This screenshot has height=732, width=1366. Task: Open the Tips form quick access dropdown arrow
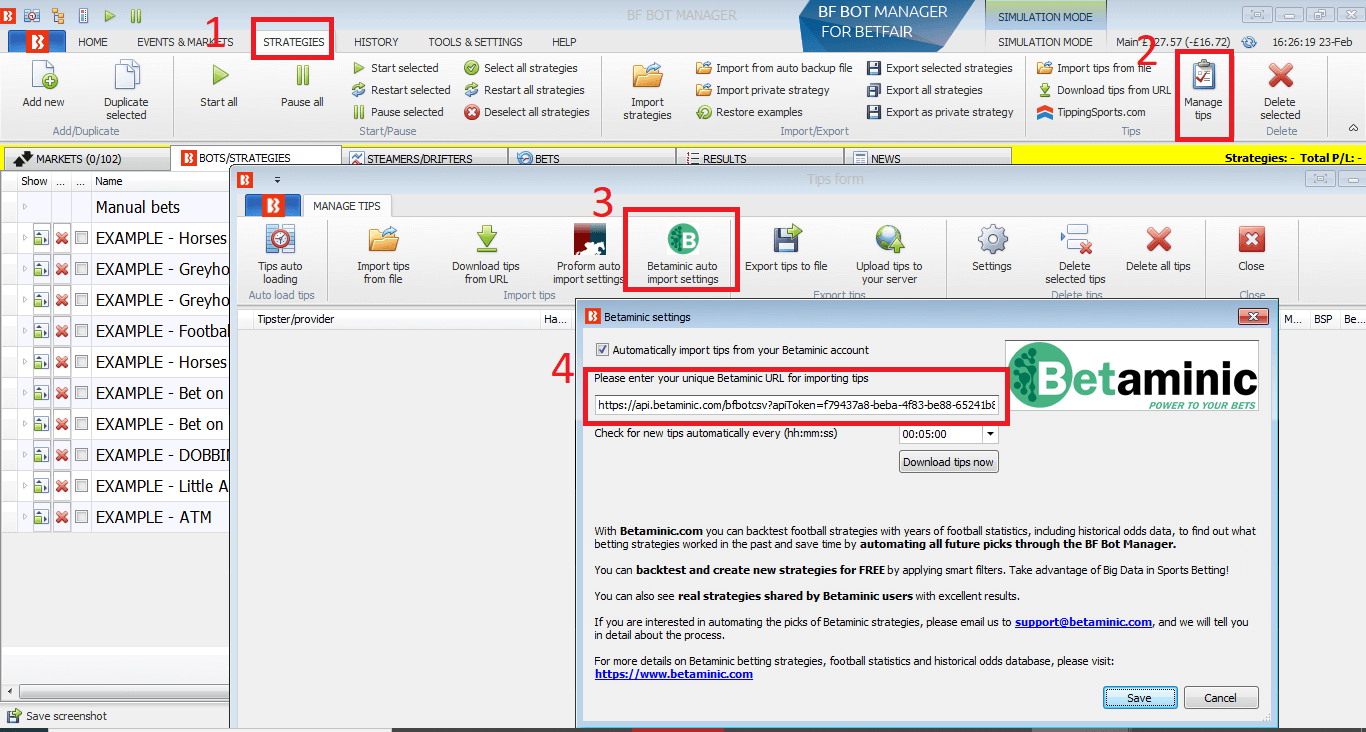(277, 179)
